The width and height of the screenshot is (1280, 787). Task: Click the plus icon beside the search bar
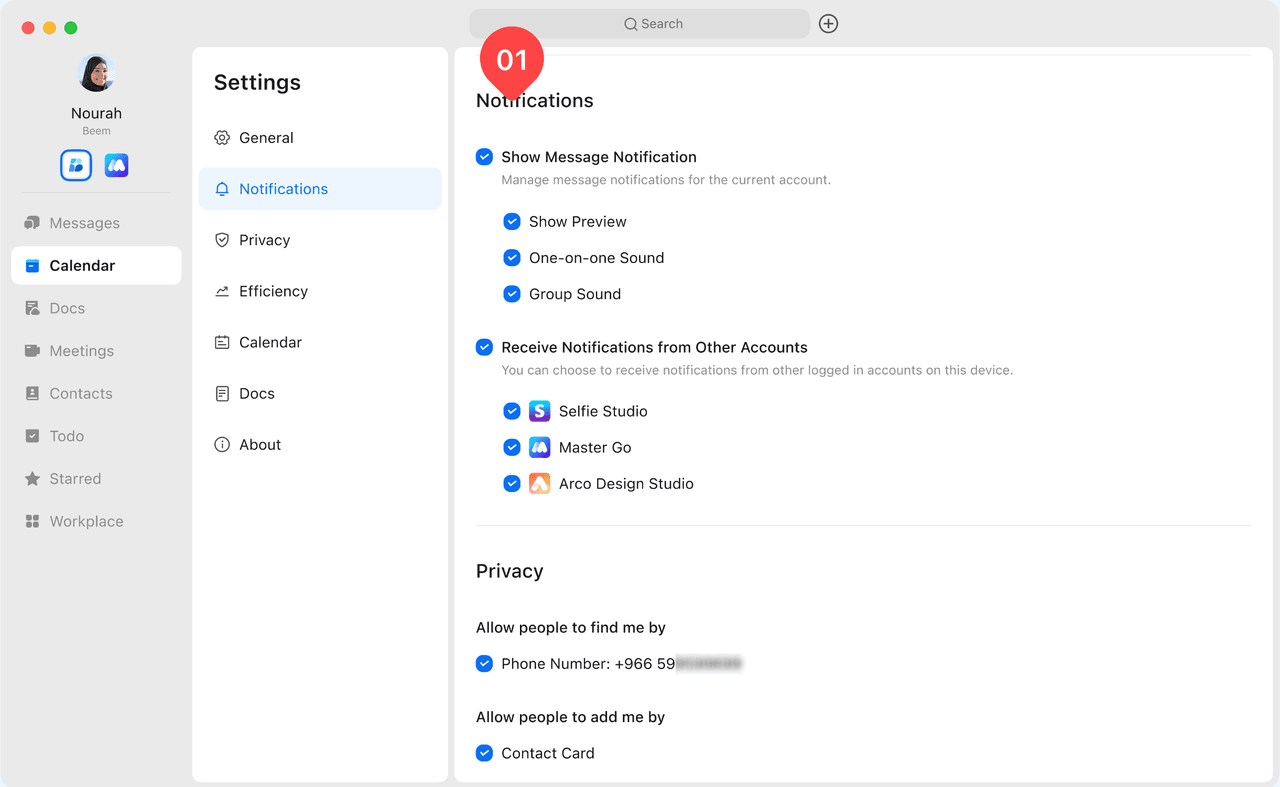click(x=828, y=24)
